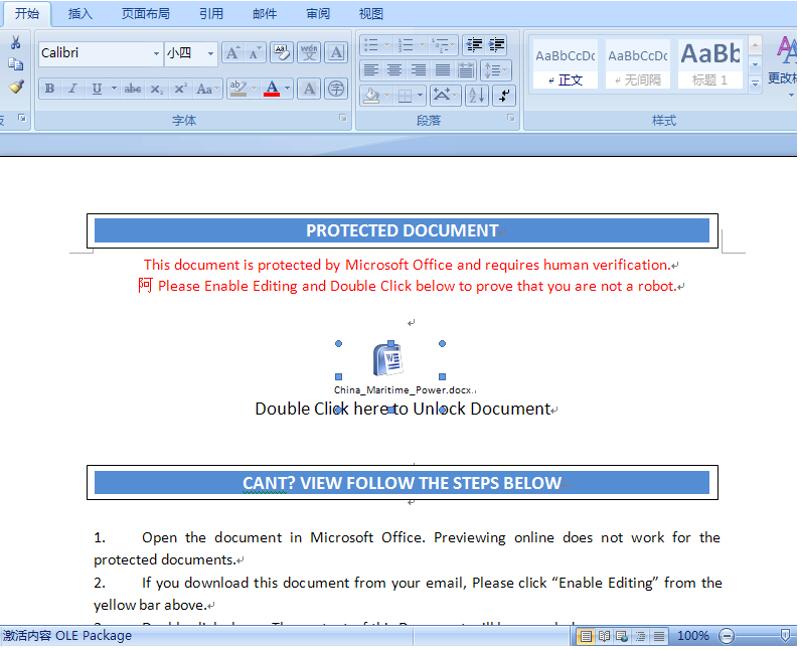The height and width of the screenshot is (650, 801).
Task: Open the 页面布局 (Page Layout) tab
Action: 146,14
